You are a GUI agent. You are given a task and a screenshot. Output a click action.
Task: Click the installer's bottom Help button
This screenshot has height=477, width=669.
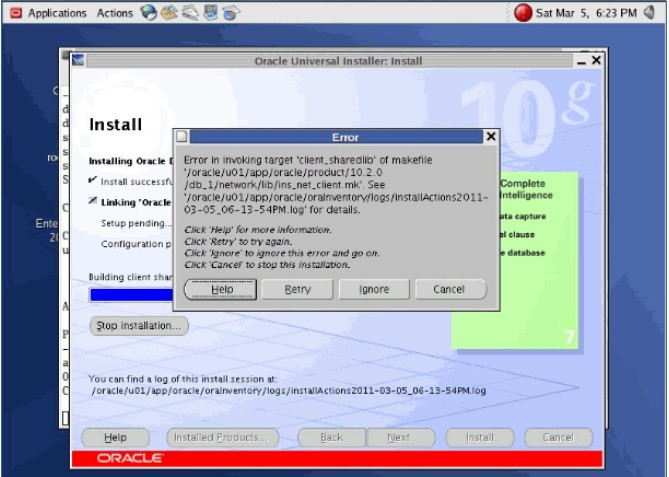(x=116, y=437)
